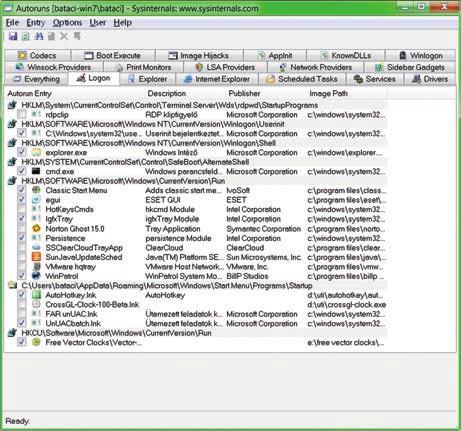
Task: Click the Norton Ghost 15.0 entry icon
Action: [36, 228]
